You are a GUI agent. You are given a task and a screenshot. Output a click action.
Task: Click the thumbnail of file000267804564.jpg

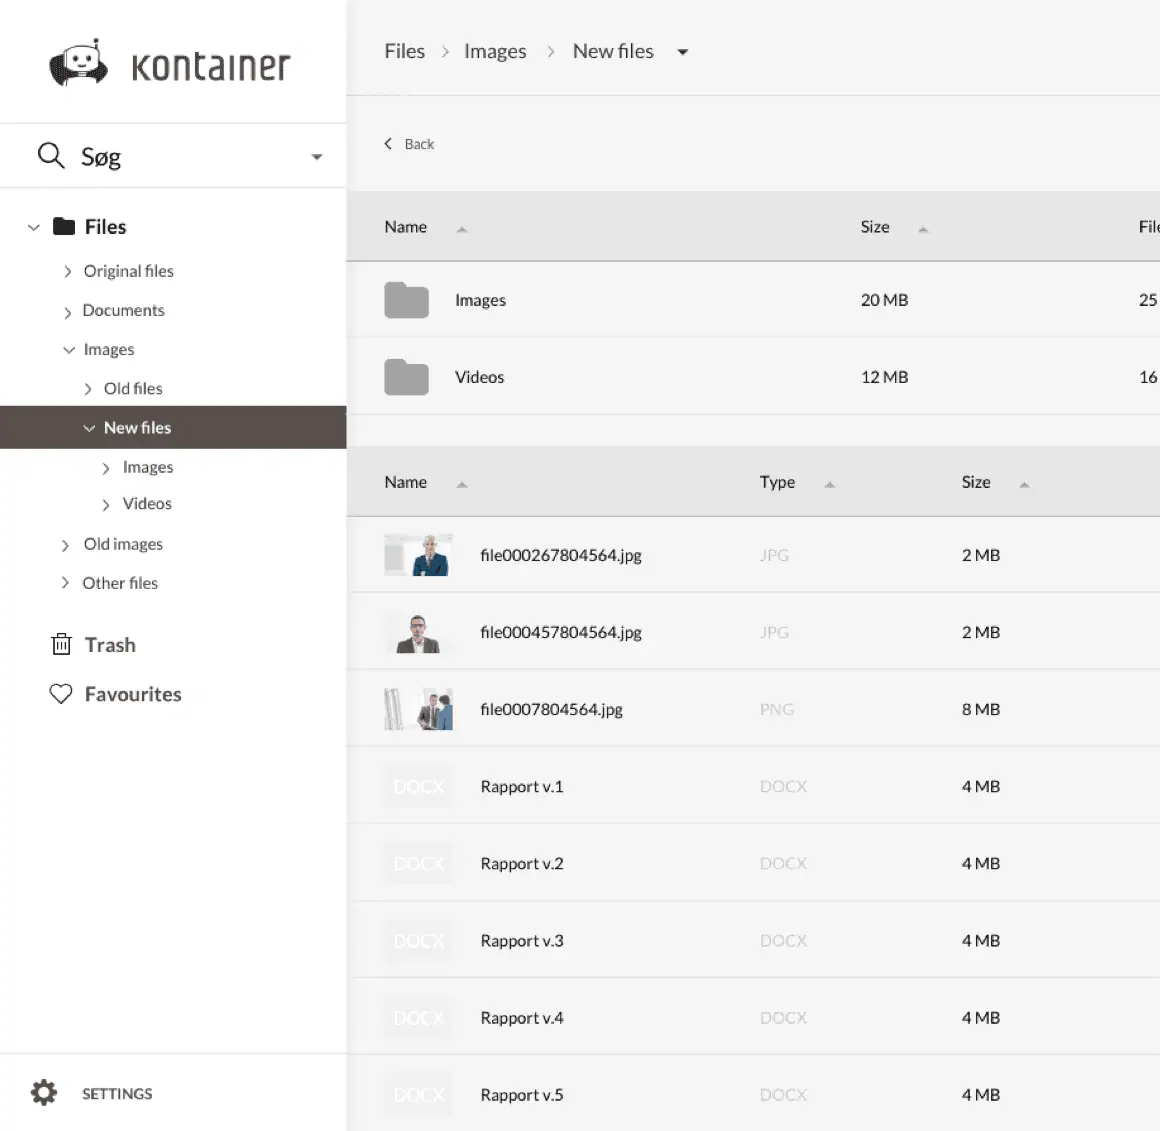(x=418, y=554)
